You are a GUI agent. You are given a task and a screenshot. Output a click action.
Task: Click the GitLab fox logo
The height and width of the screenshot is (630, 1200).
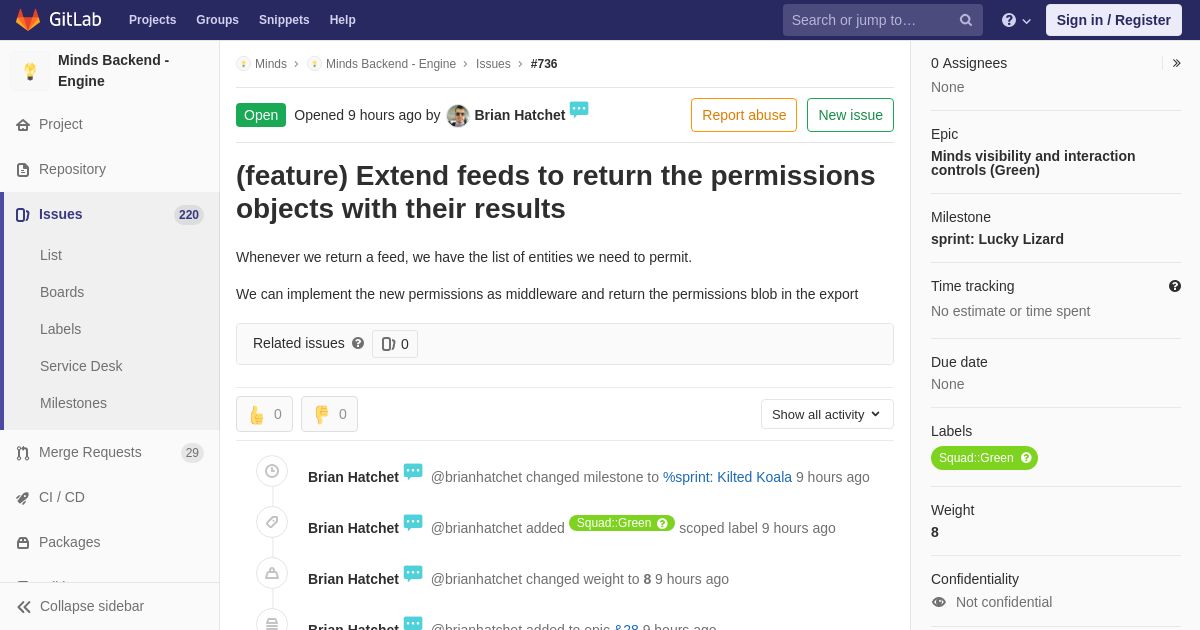[28, 20]
